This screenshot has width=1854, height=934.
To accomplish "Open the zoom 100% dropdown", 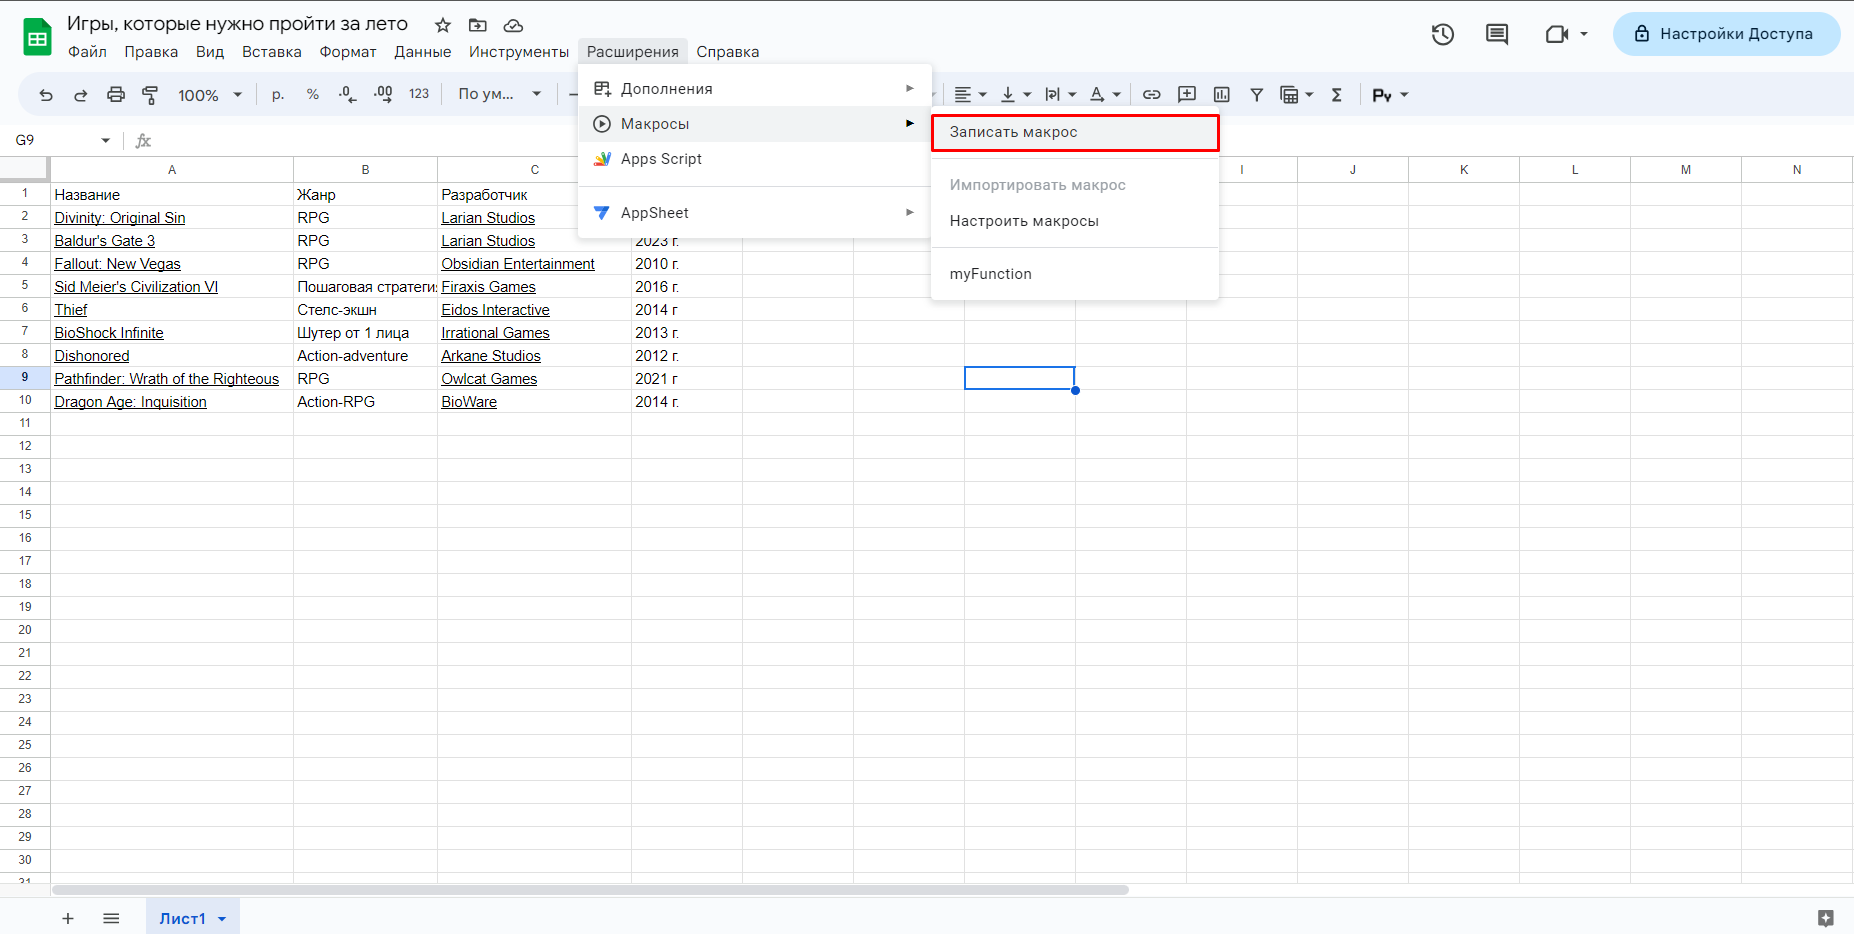I will click(210, 95).
